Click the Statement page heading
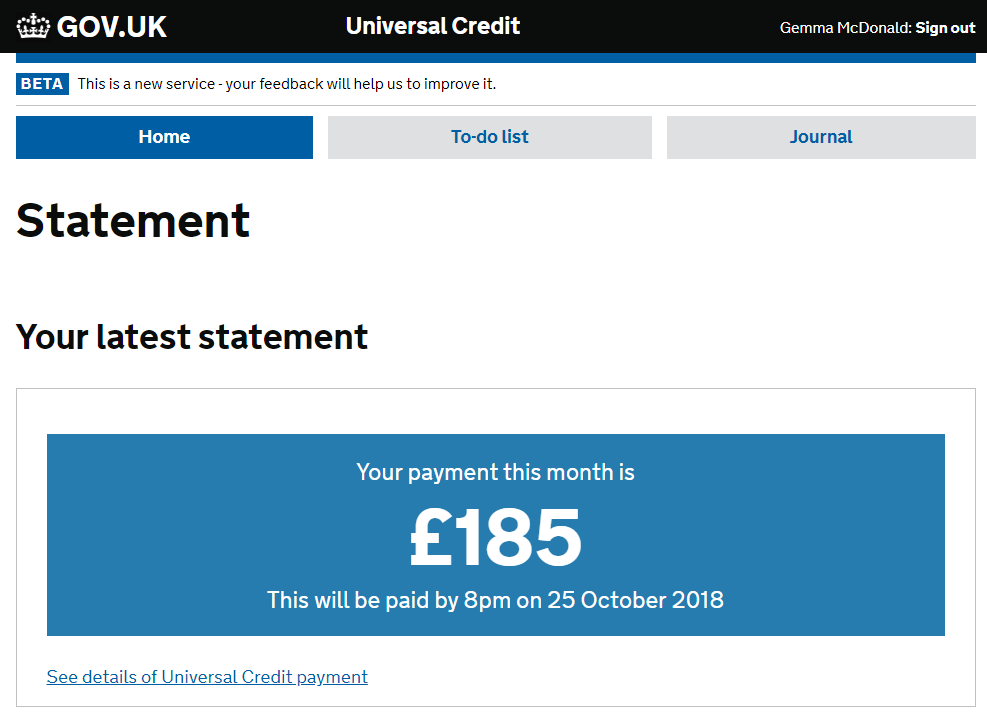 pos(133,221)
